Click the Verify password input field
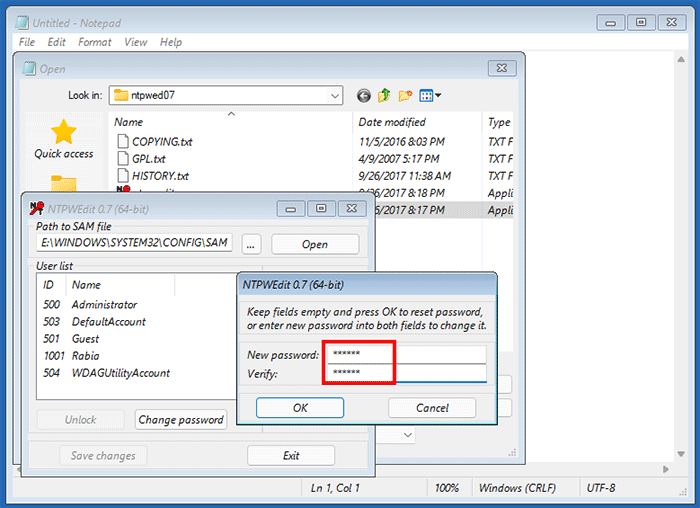The width and height of the screenshot is (700, 508). (x=406, y=373)
